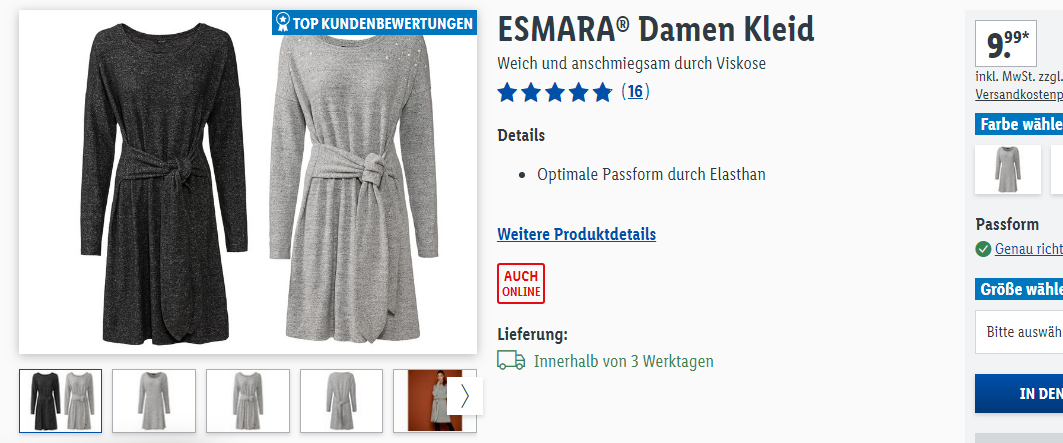Image resolution: width=1063 pixels, height=443 pixels.
Task: Click the Auch Online red badge
Action: [x=521, y=284]
